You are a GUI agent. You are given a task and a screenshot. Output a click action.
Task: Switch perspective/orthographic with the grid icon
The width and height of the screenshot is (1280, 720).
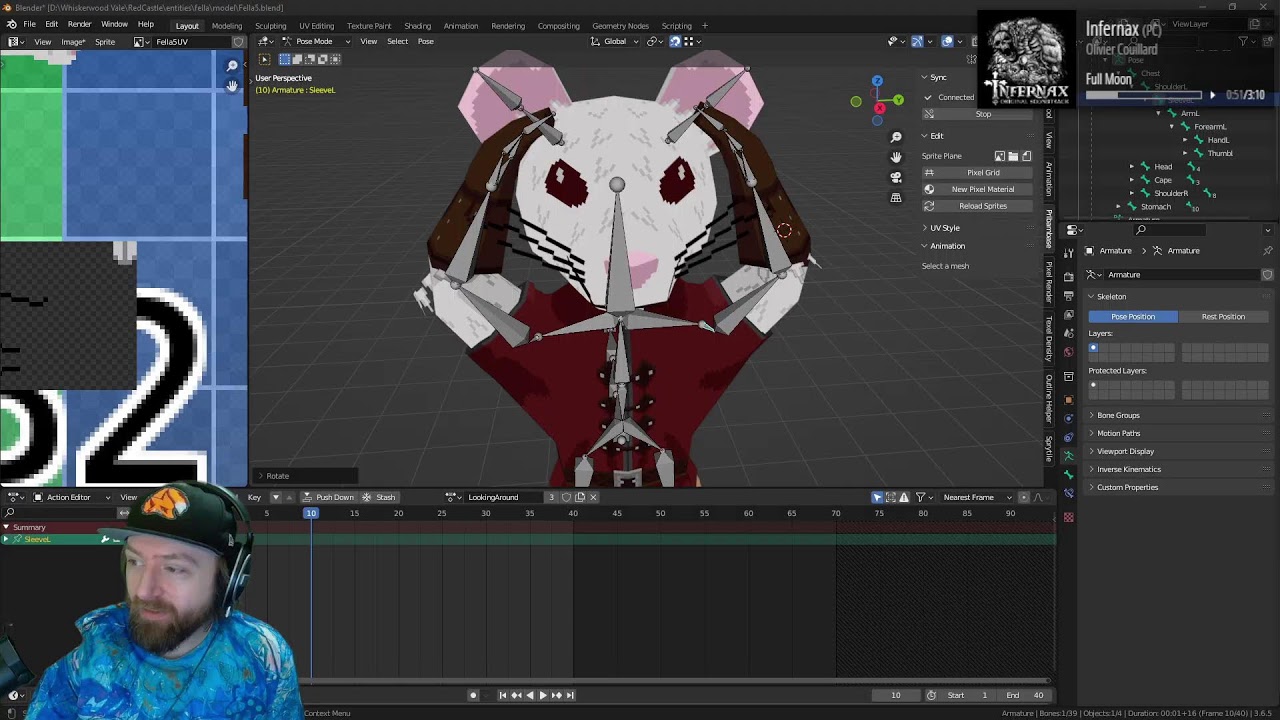896,198
